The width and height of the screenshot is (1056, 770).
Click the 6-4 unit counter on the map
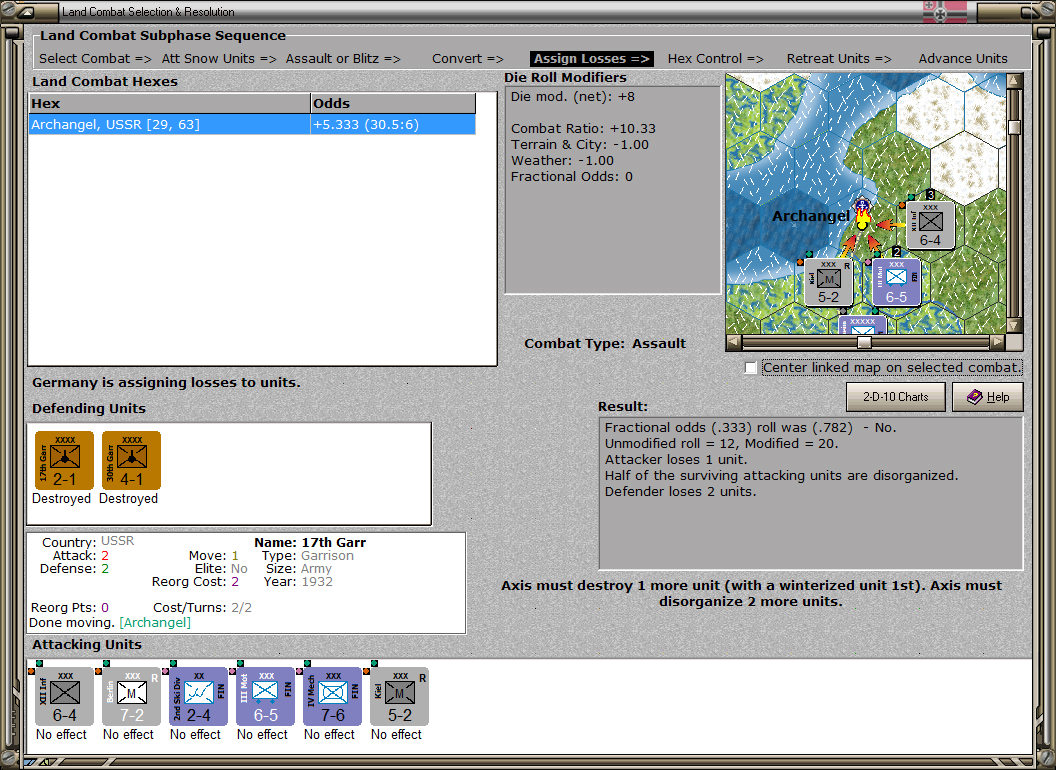(929, 224)
